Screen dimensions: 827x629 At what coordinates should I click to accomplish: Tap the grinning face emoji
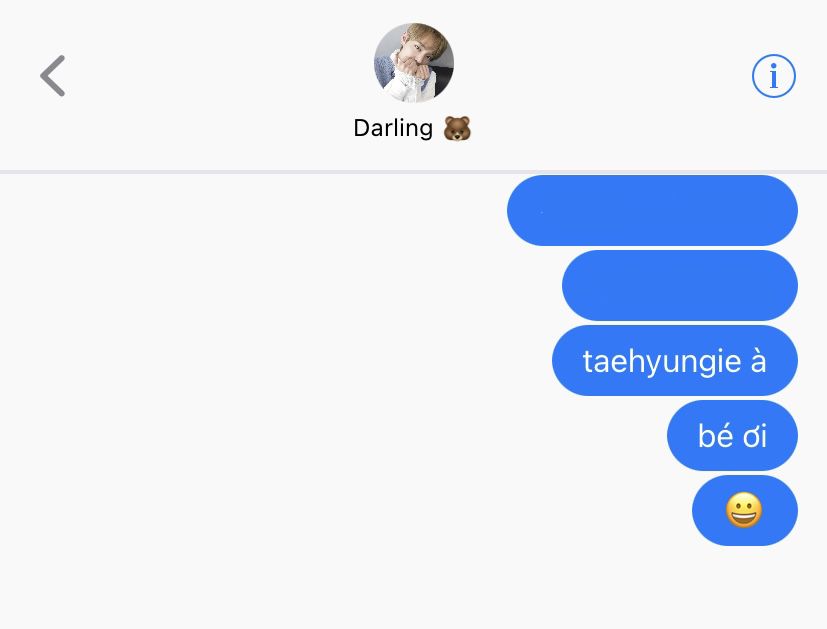click(744, 510)
